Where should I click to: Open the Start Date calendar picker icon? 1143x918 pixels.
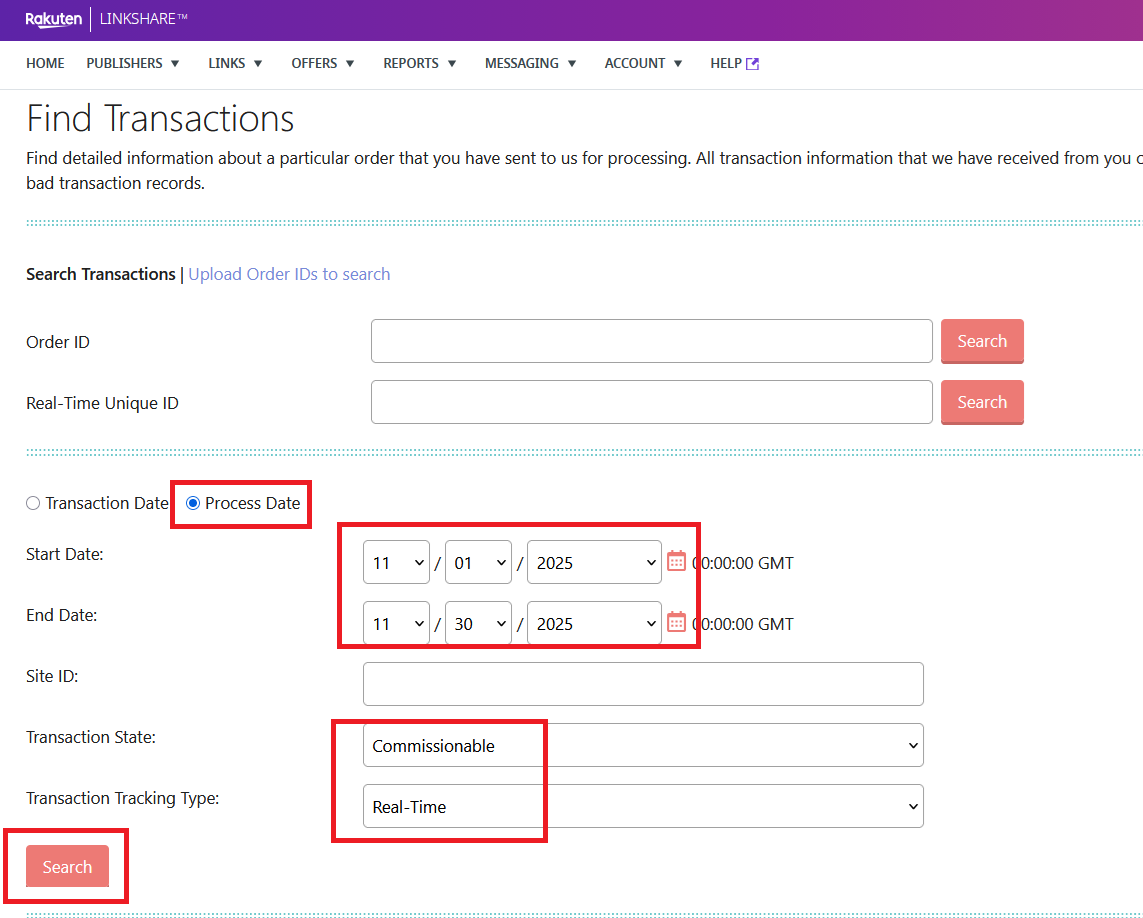click(676, 561)
